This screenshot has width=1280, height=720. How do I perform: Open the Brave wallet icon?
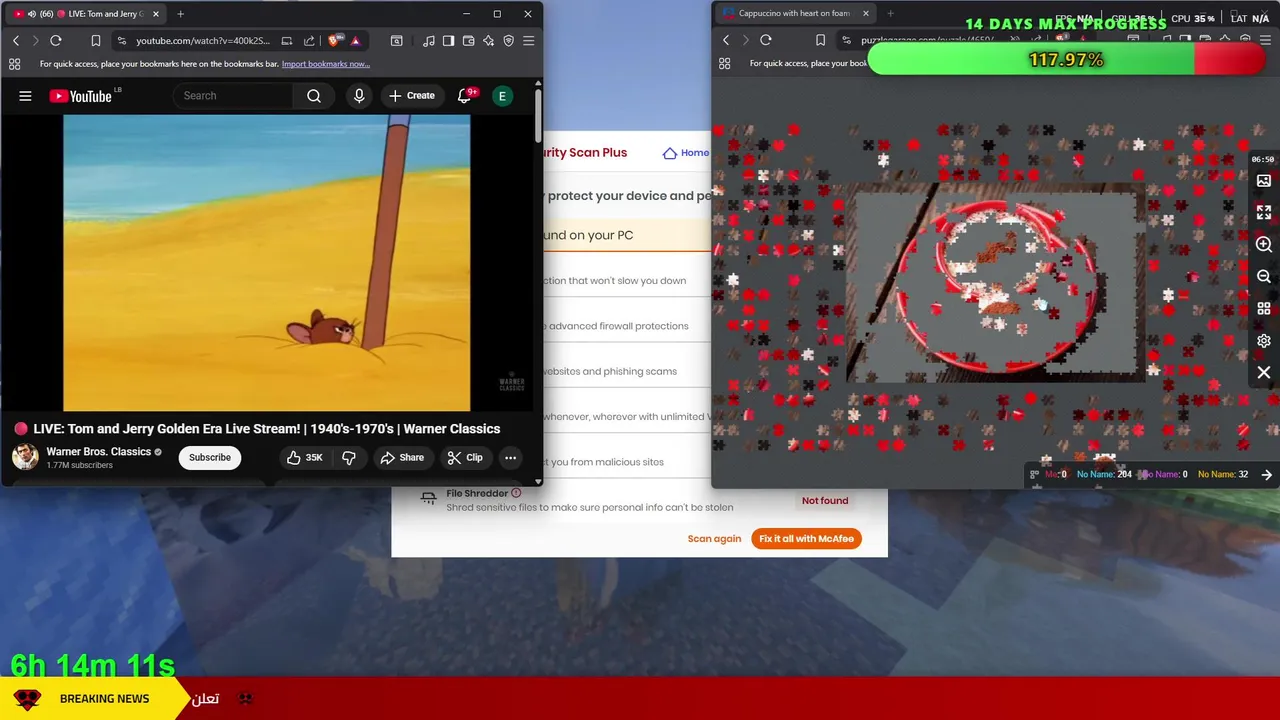click(469, 41)
